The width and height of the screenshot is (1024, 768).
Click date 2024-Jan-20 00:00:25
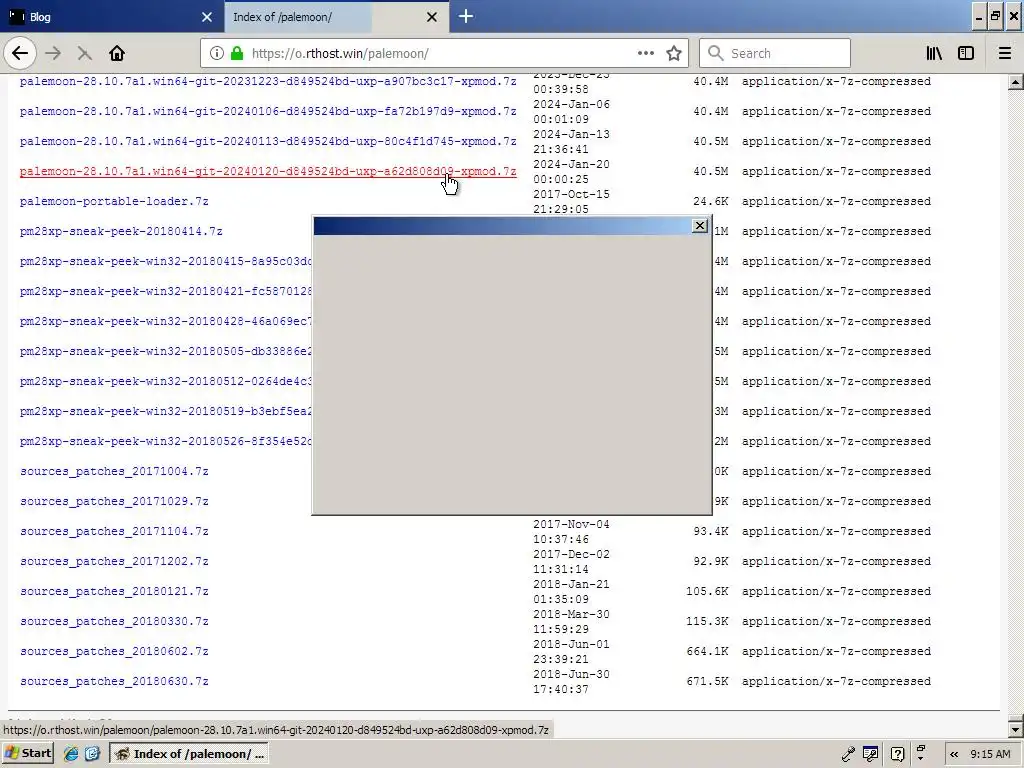(x=571, y=172)
